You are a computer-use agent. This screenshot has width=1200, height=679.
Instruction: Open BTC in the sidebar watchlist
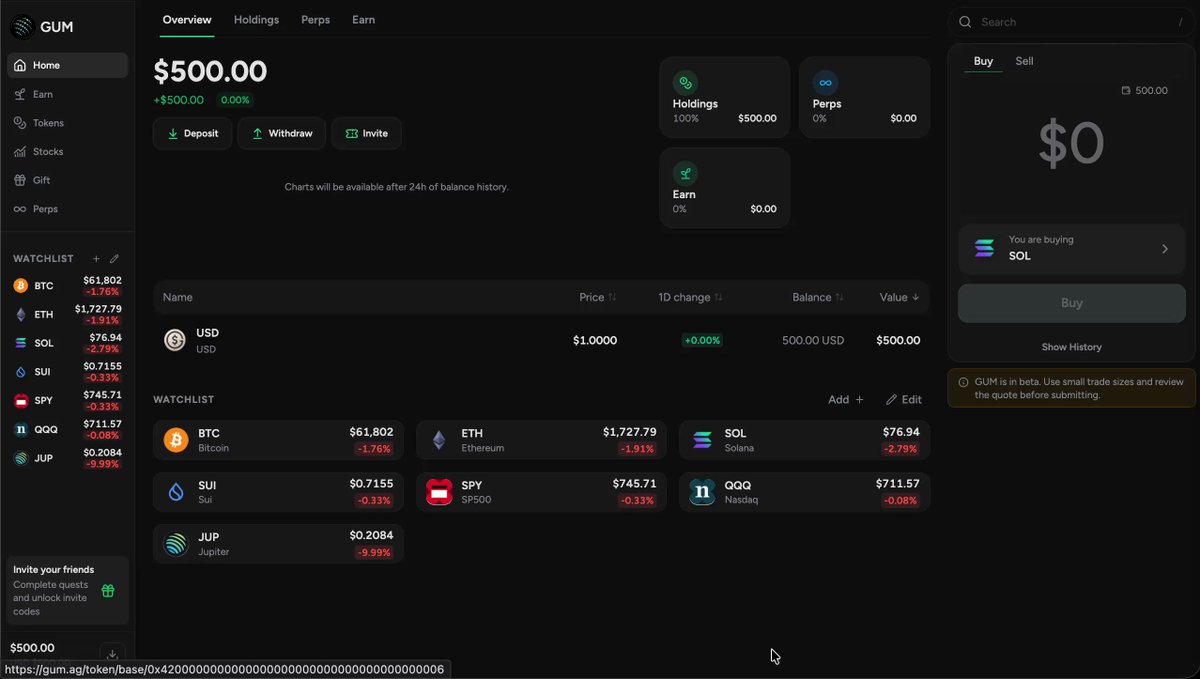coord(67,286)
